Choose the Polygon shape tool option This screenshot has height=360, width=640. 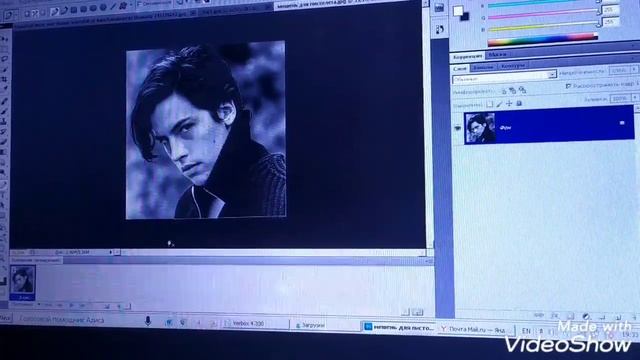103,7
